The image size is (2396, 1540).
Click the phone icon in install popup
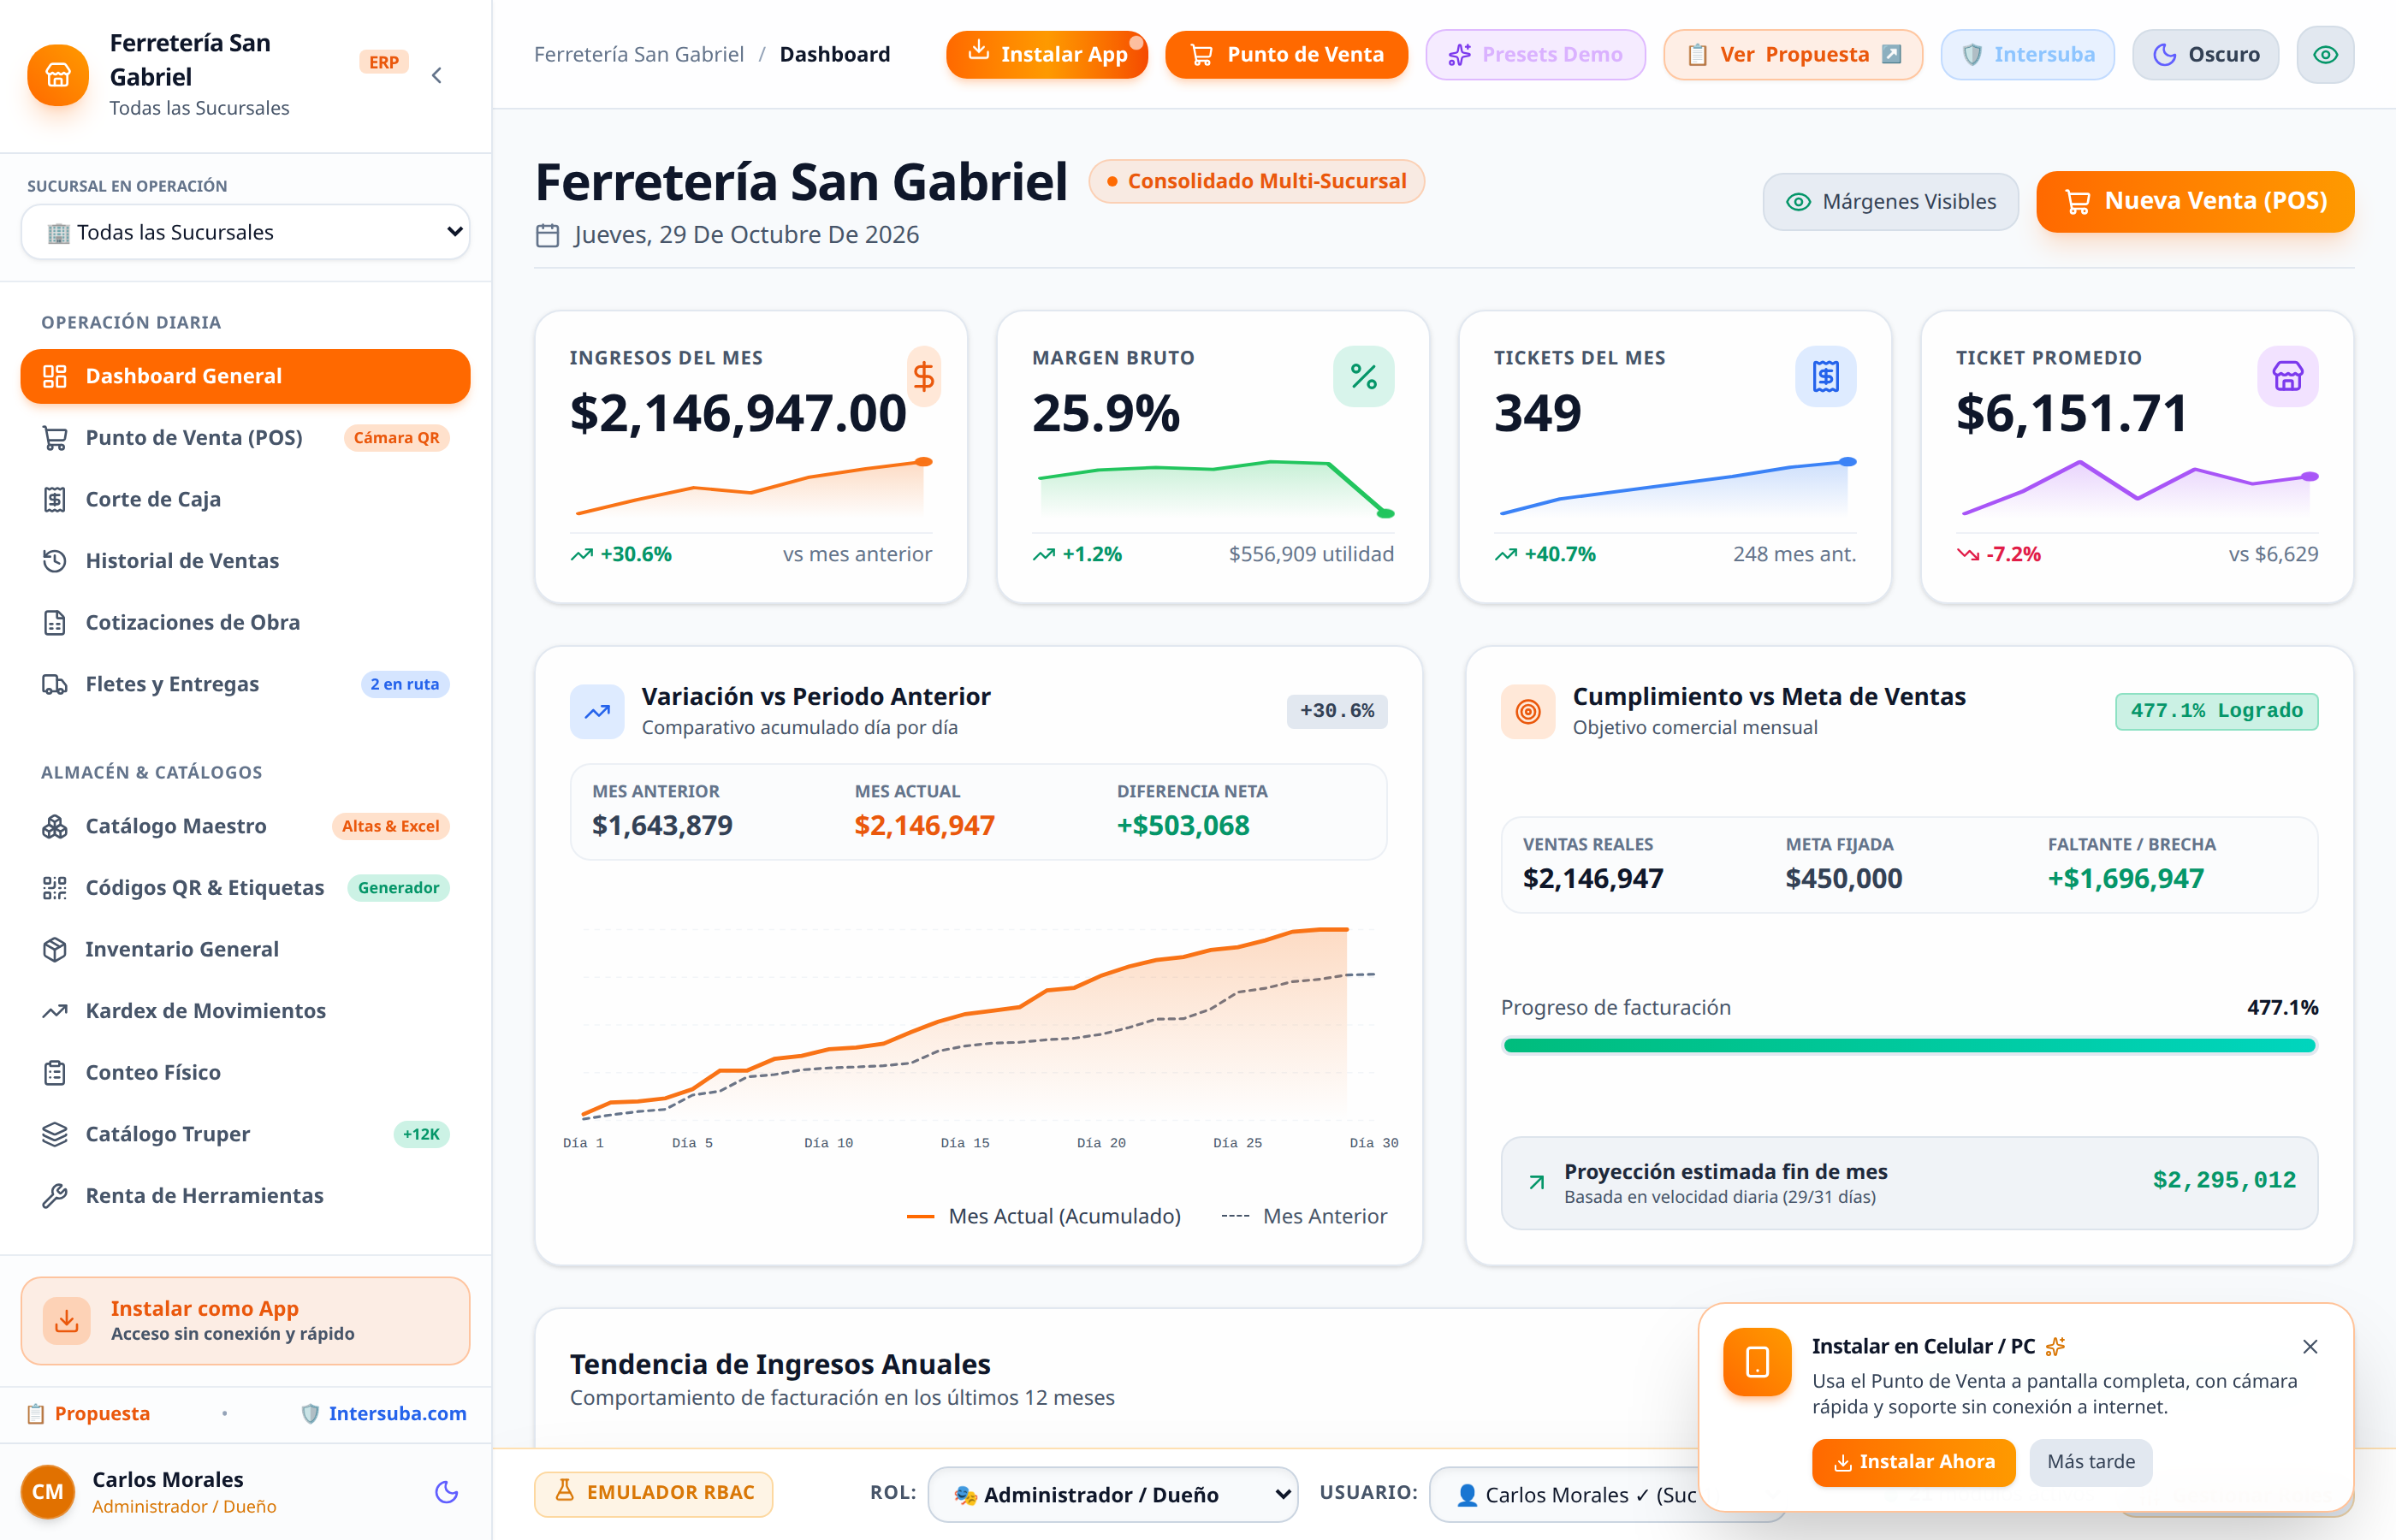(1757, 1362)
